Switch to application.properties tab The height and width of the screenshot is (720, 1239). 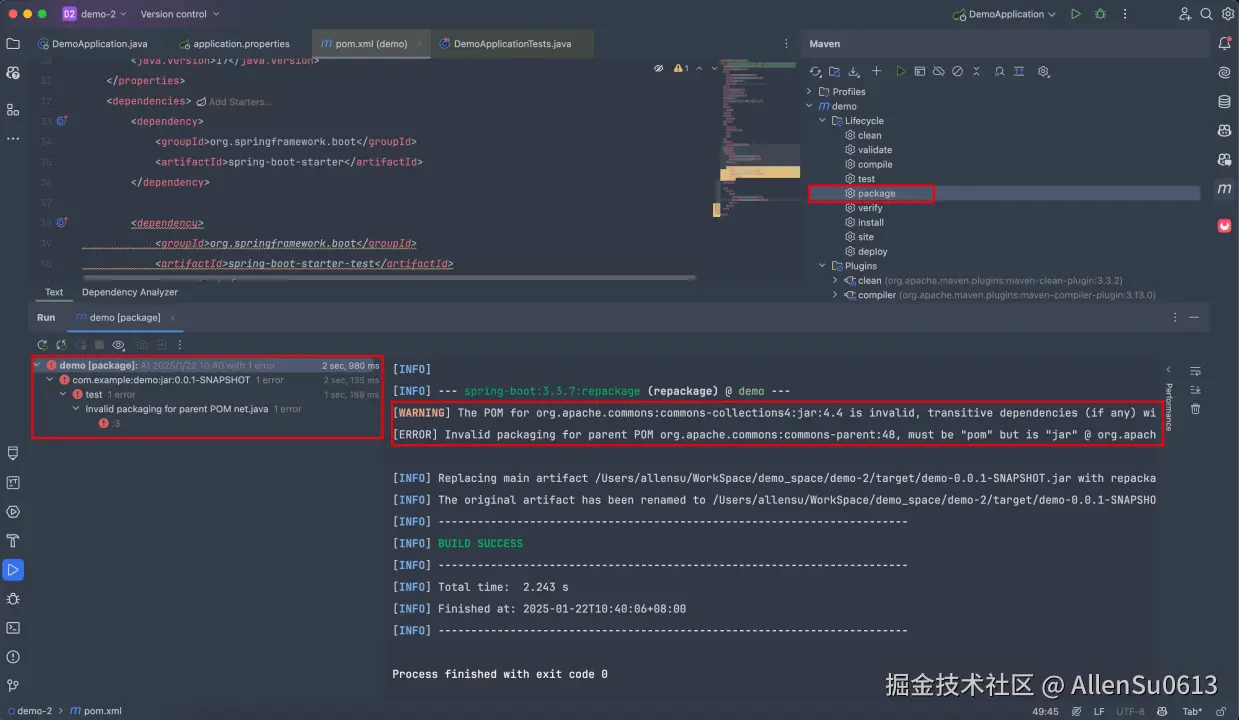point(233,44)
